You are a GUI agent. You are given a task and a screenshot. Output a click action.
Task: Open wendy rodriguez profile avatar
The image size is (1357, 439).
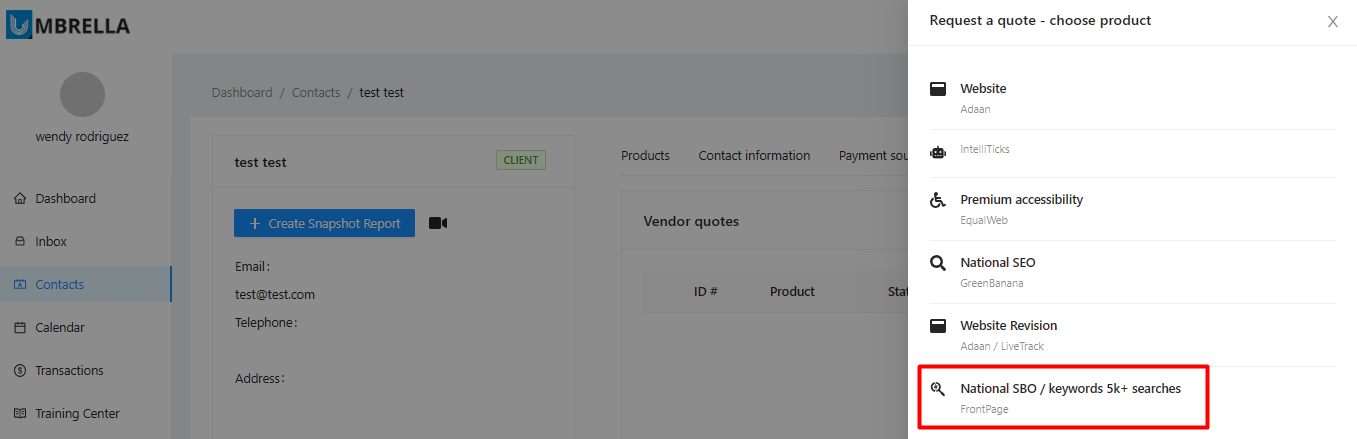82,96
